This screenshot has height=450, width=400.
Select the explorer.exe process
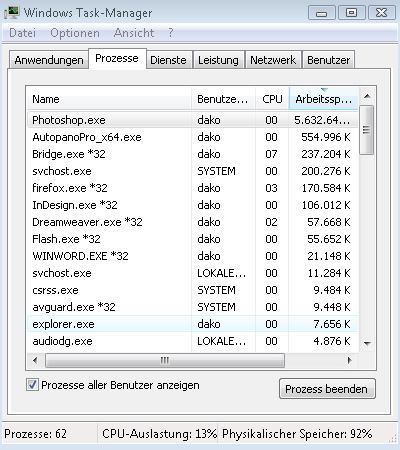pos(192,324)
